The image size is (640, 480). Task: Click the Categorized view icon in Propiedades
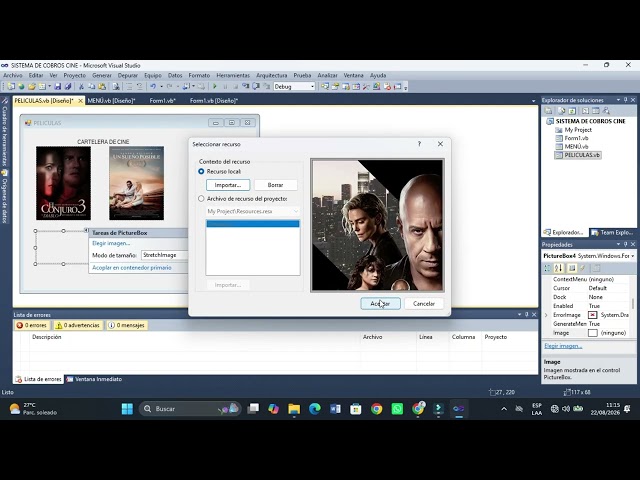pyautogui.click(x=547, y=268)
